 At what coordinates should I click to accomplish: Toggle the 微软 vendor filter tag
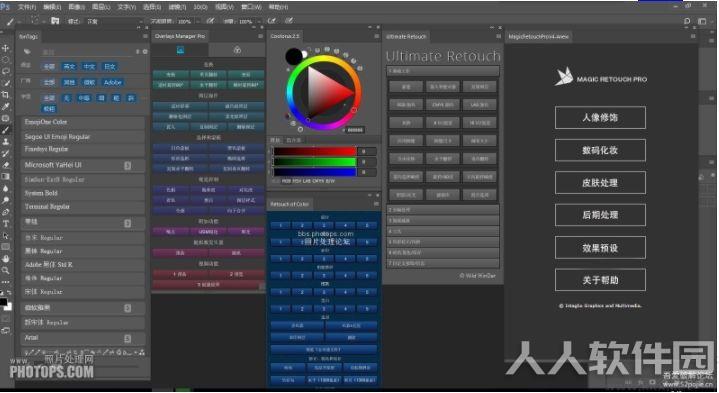[89, 83]
